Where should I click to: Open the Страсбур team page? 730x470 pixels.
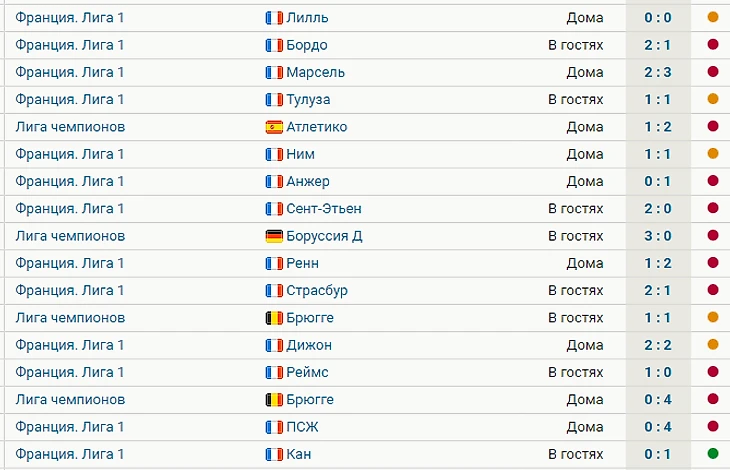pos(317,290)
